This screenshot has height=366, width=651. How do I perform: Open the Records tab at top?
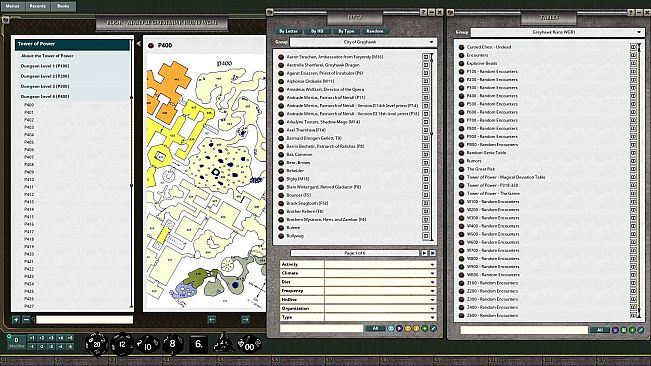point(38,6)
